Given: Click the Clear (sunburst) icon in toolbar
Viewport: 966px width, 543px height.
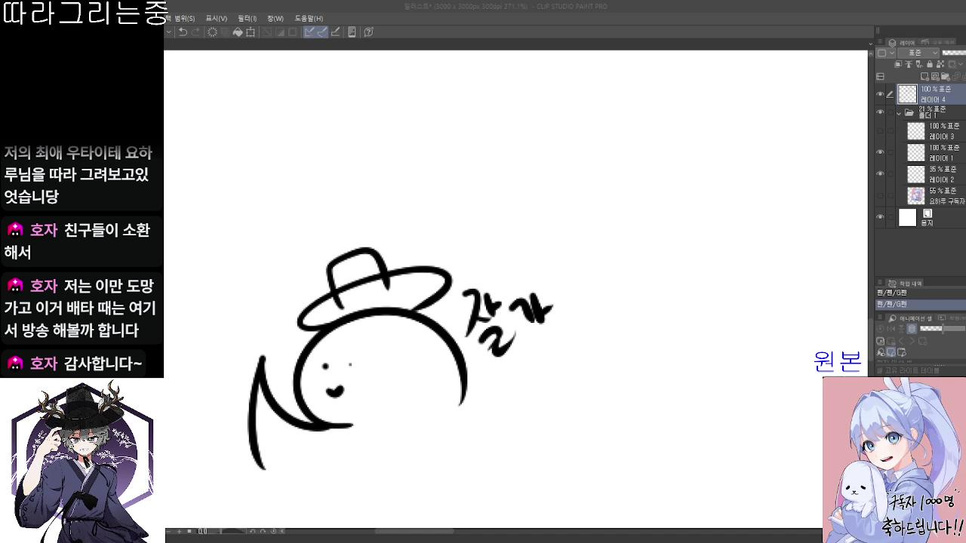Looking at the screenshot, I should click(x=213, y=32).
